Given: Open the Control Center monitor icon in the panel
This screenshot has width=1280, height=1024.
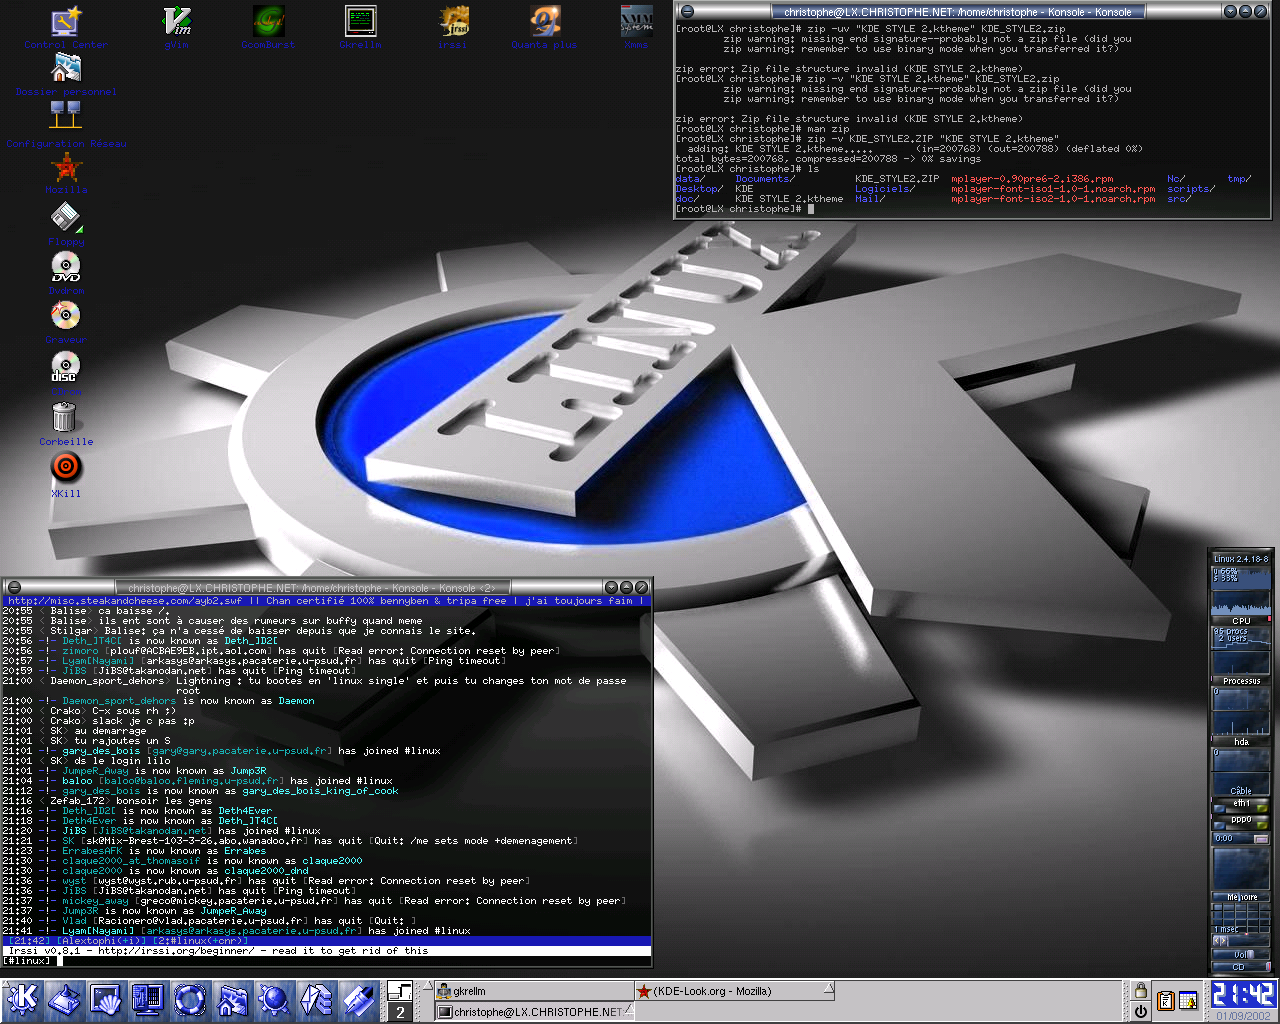Looking at the screenshot, I should pyautogui.click(x=148, y=999).
